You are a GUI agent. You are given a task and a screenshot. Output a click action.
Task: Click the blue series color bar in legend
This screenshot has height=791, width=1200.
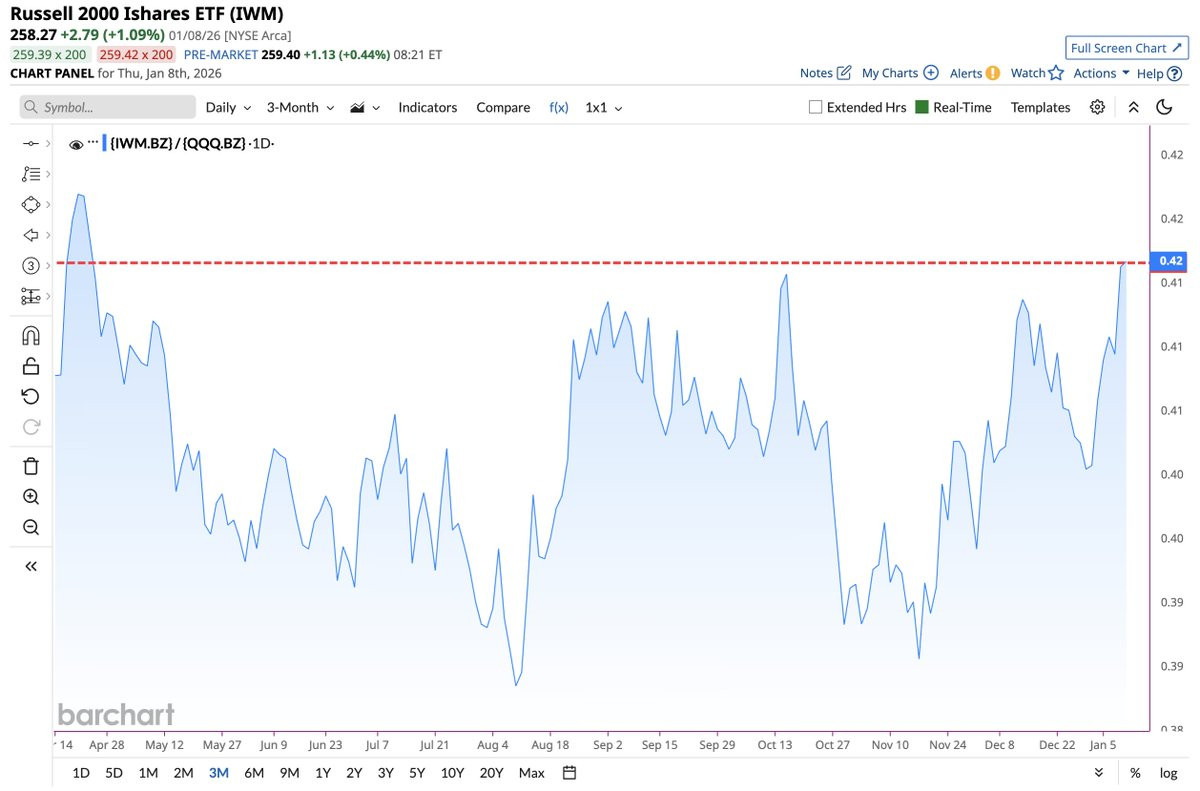coord(104,144)
